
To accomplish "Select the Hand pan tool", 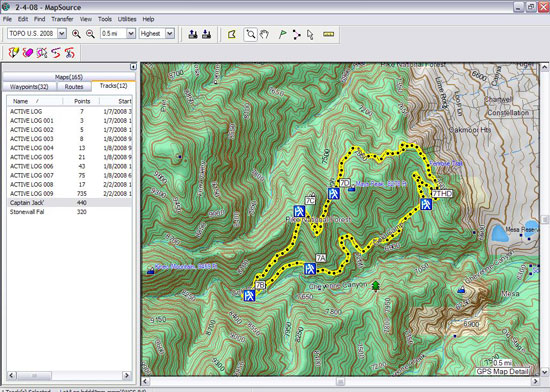I will coord(264,34).
